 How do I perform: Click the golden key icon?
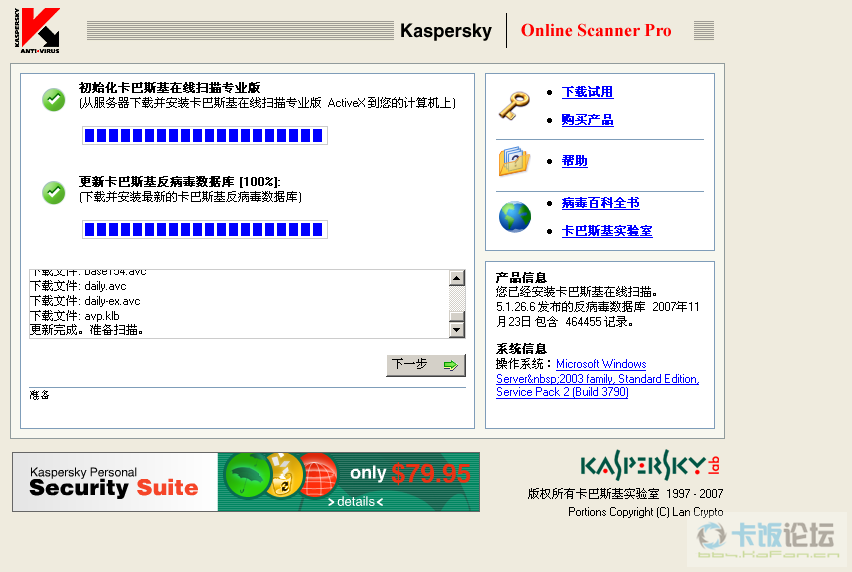pyautogui.click(x=513, y=106)
